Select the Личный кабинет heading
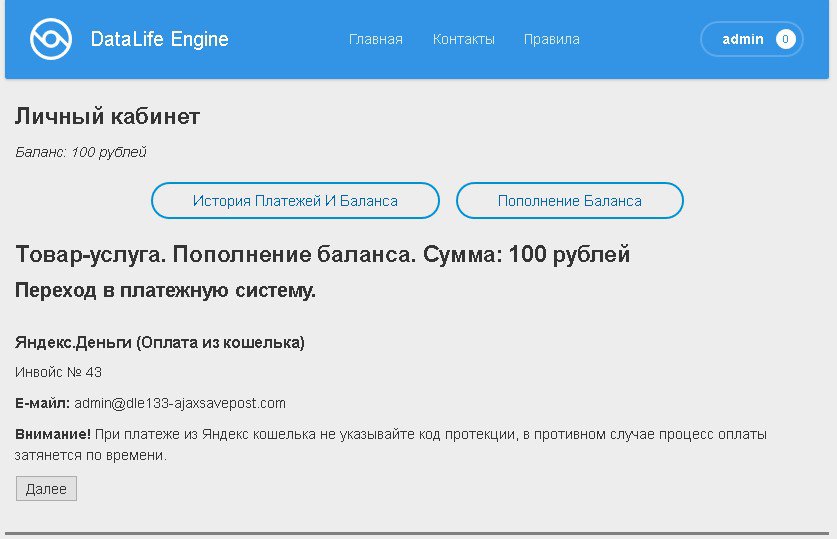Image resolution: width=837 pixels, height=539 pixels. 107,116
